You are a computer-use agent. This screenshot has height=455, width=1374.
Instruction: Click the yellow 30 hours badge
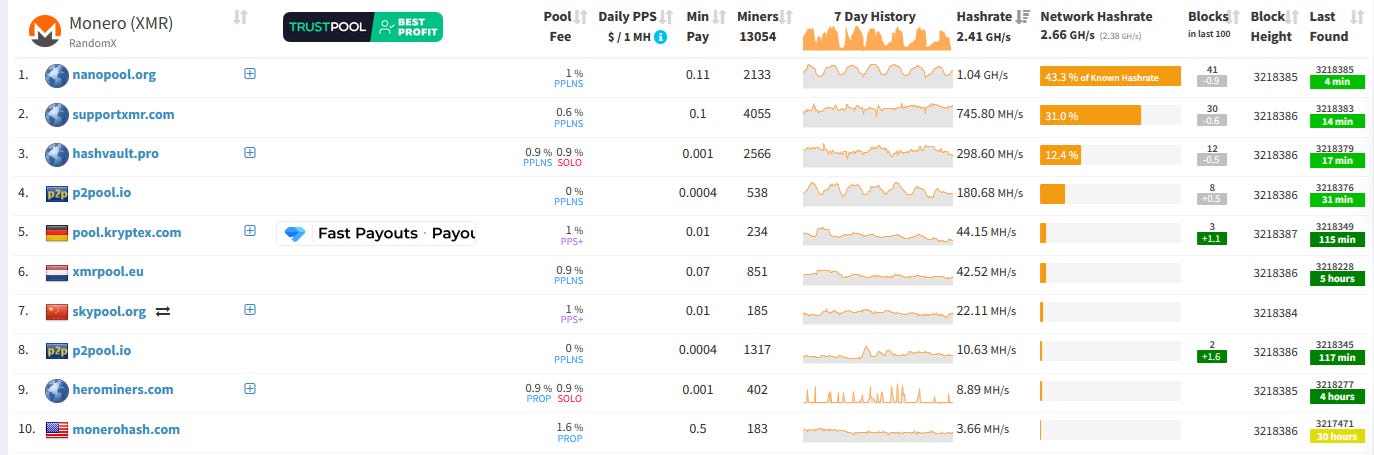tap(1337, 436)
